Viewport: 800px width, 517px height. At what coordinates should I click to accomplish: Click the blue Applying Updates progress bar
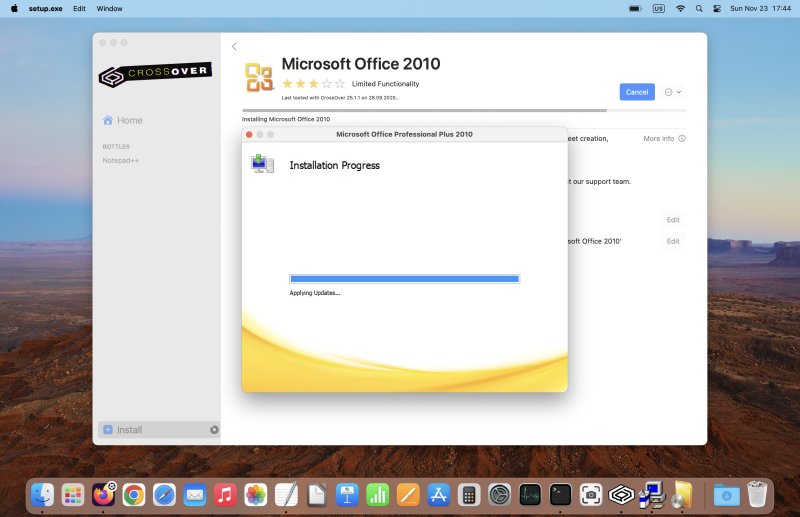tap(404, 279)
